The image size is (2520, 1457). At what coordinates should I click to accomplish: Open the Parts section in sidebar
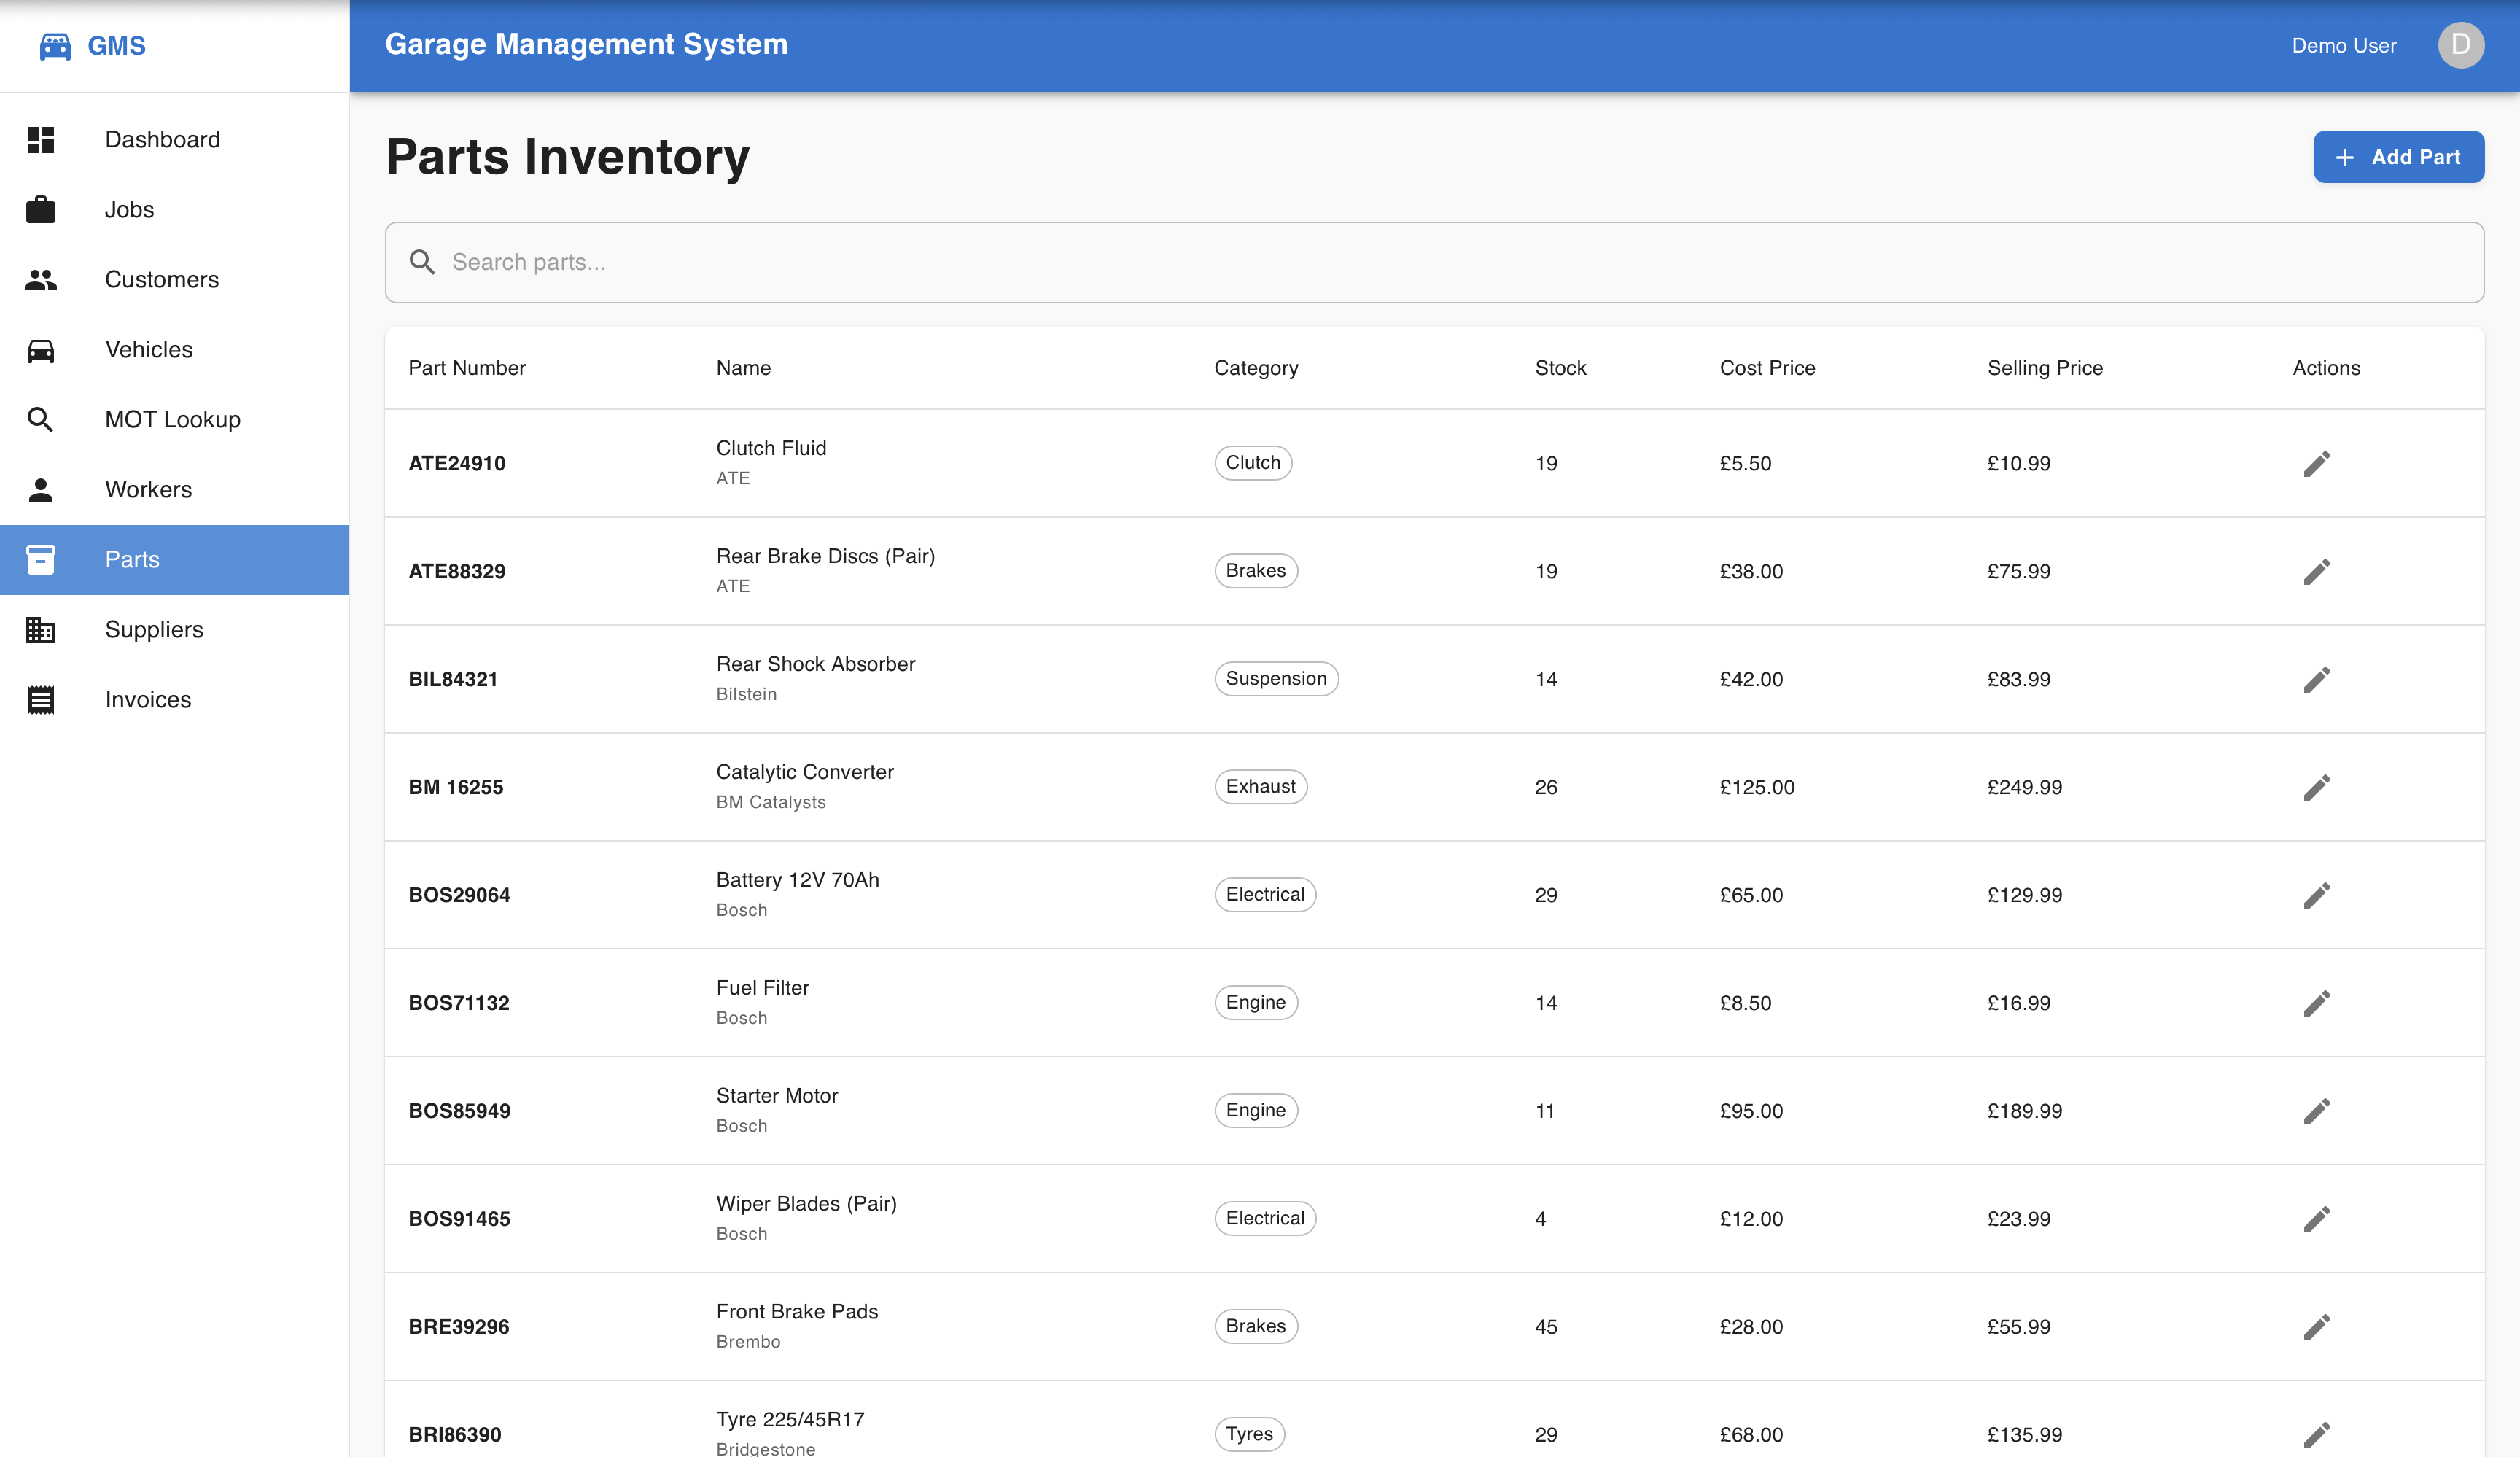pyautogui.click(x=132, y=559)
